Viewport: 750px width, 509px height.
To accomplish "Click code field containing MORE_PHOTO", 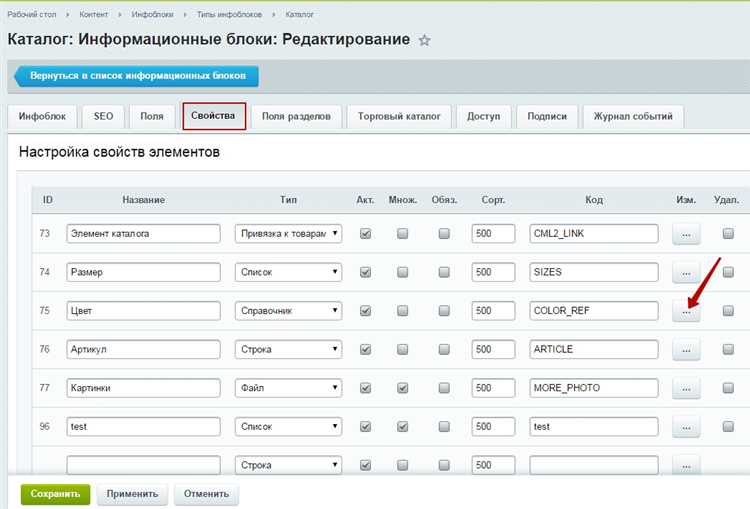I will [x=594, y=388].
